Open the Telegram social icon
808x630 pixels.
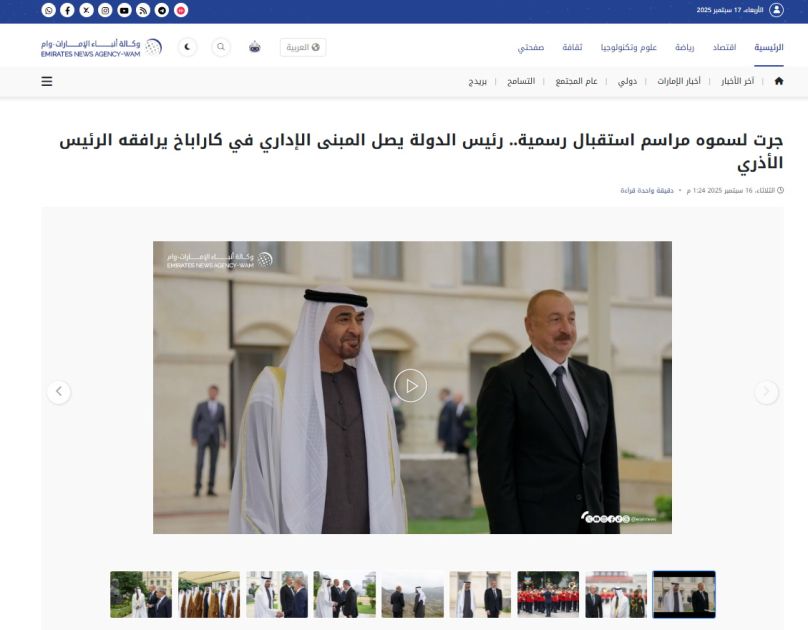pyautogui.click(x=162, y=10)
